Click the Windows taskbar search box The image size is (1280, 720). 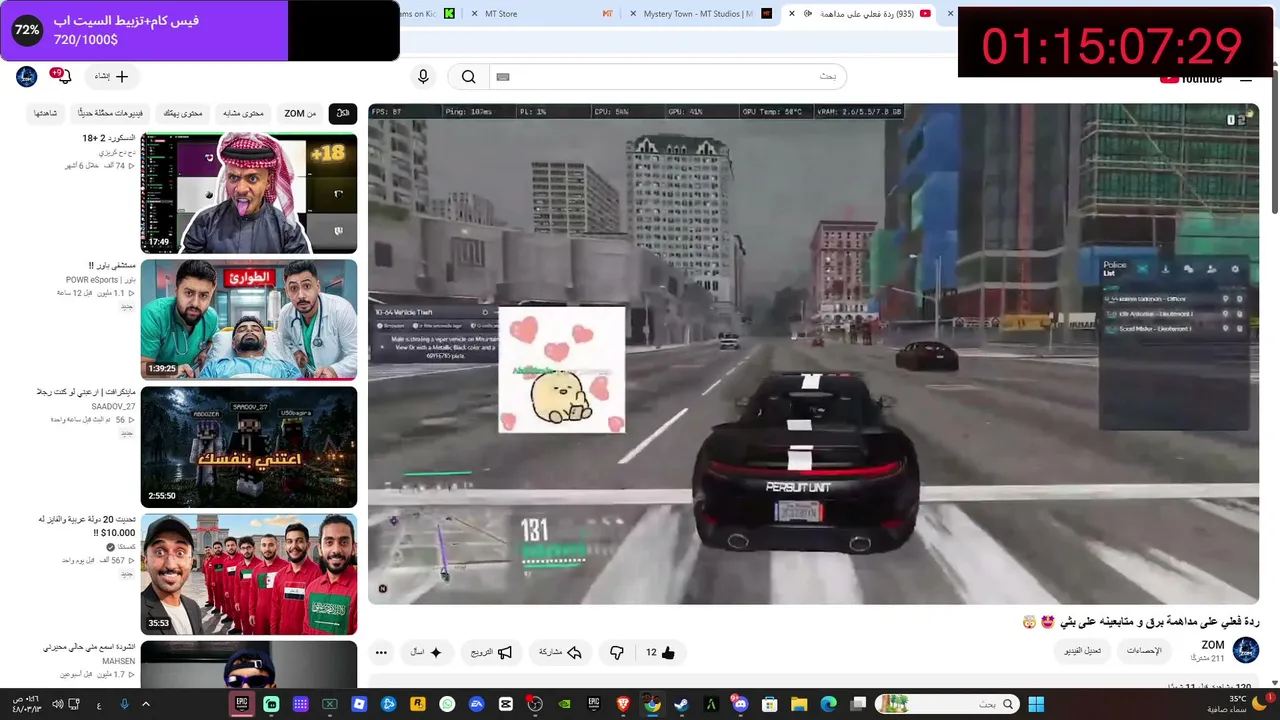[947, 704]
